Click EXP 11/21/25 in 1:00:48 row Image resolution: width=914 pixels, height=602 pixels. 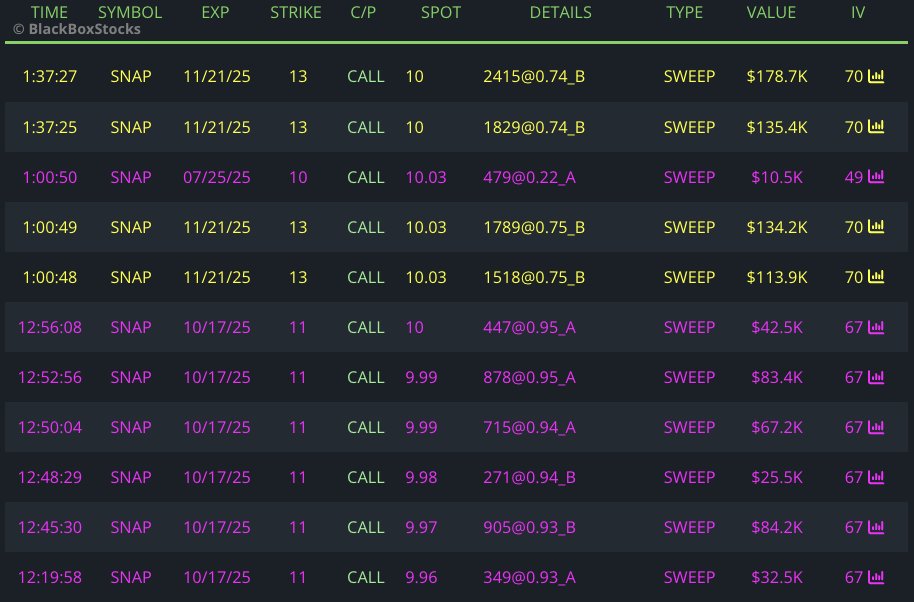pos(217,277)
